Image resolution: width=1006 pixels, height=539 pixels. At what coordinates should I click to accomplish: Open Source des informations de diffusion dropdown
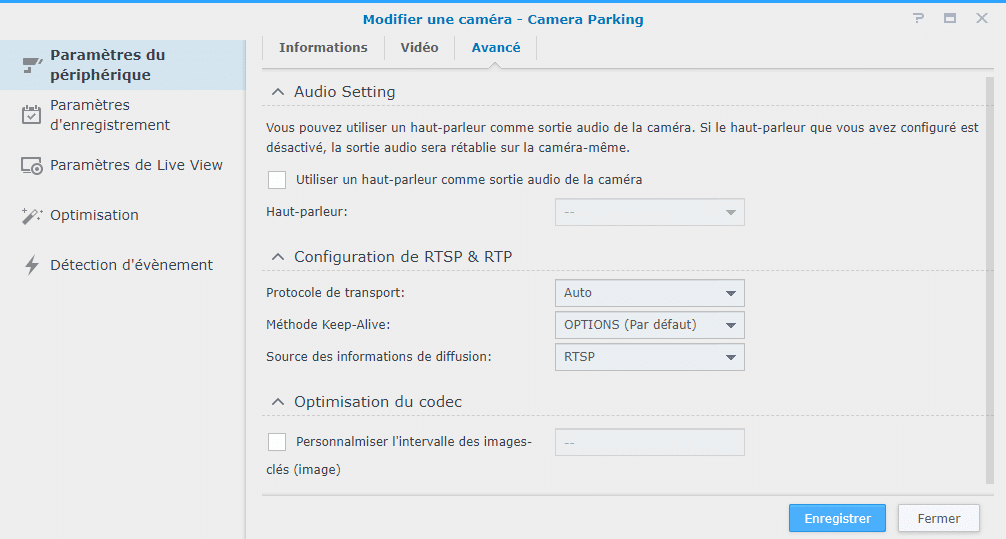(649, 357)
